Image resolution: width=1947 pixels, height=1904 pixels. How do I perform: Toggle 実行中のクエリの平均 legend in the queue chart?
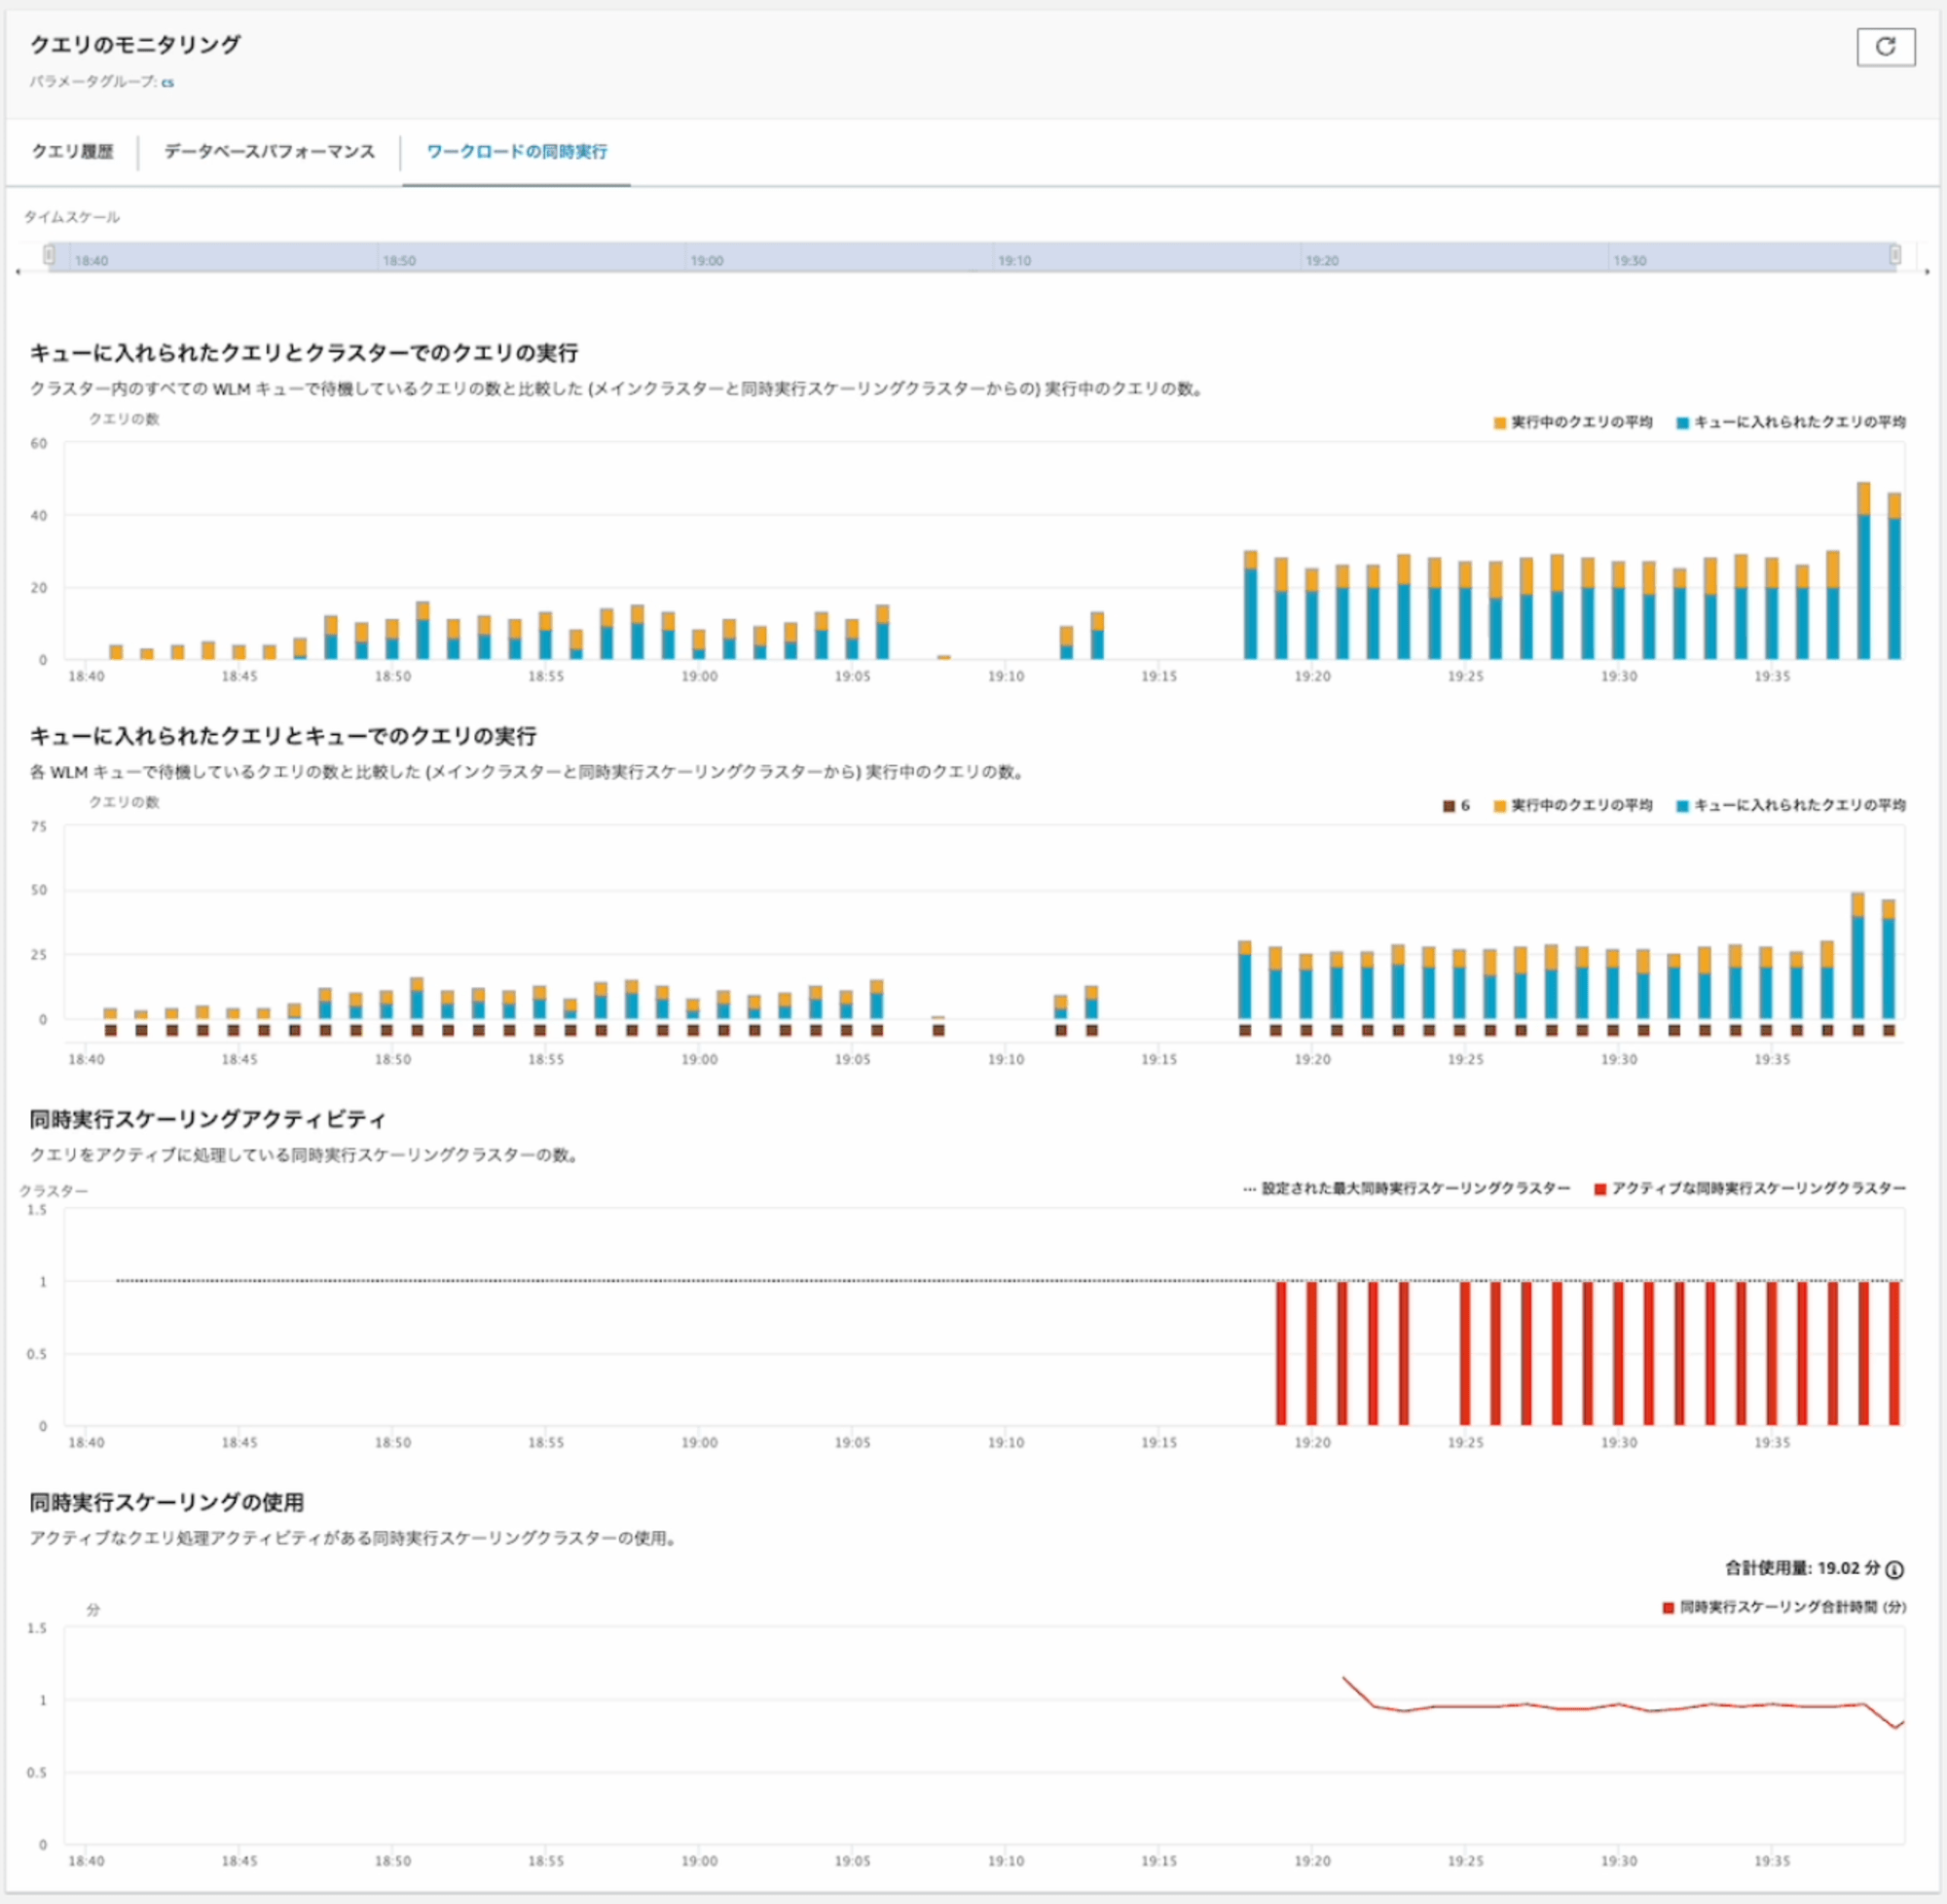[1573, 805]
